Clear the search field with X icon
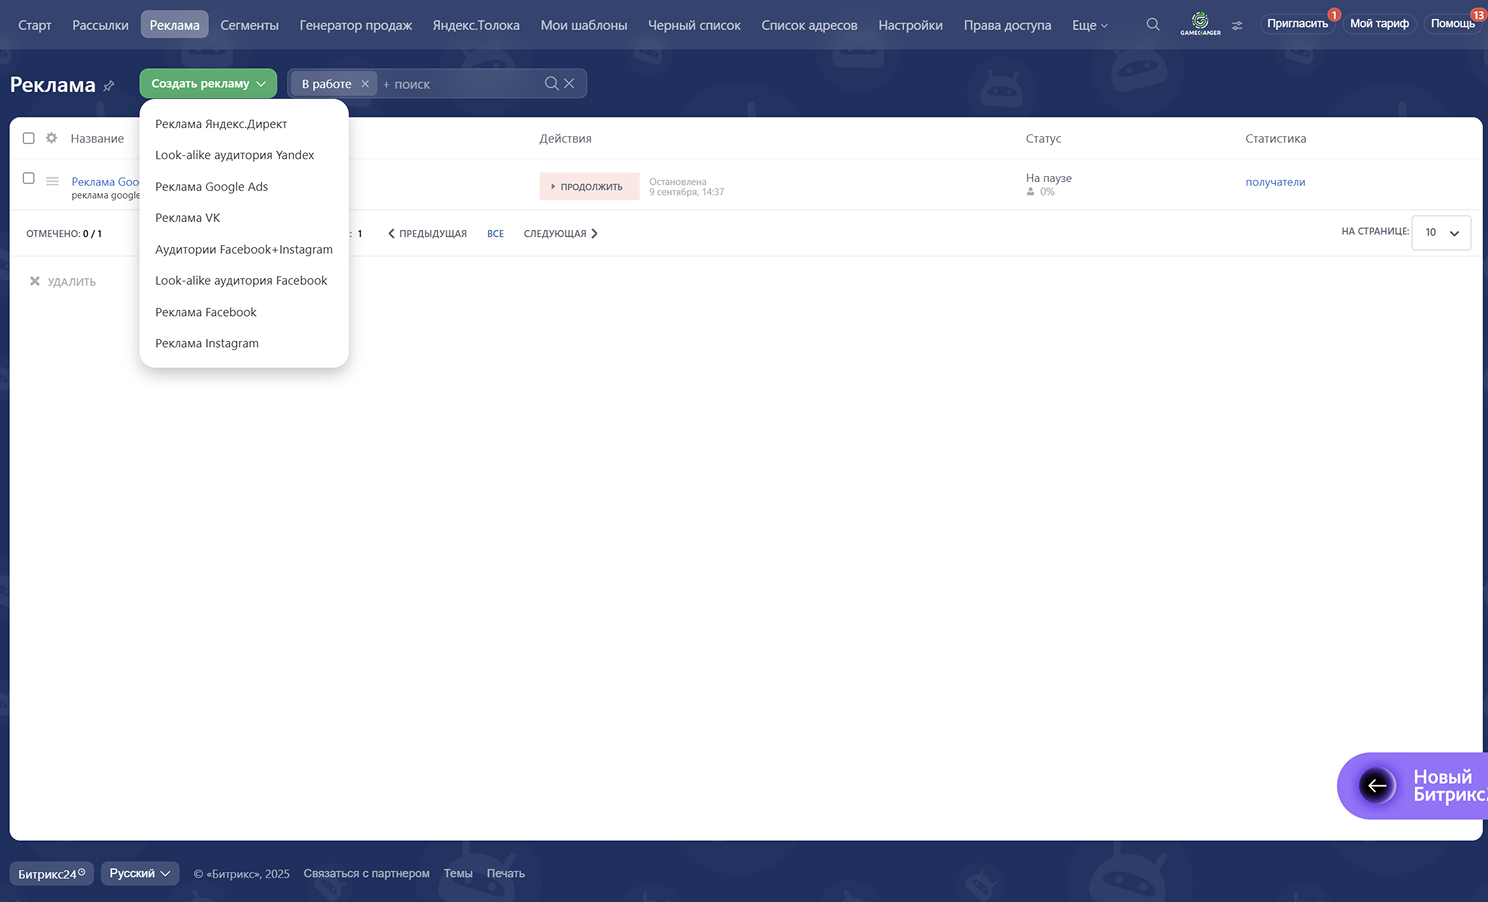 point(569,83)
